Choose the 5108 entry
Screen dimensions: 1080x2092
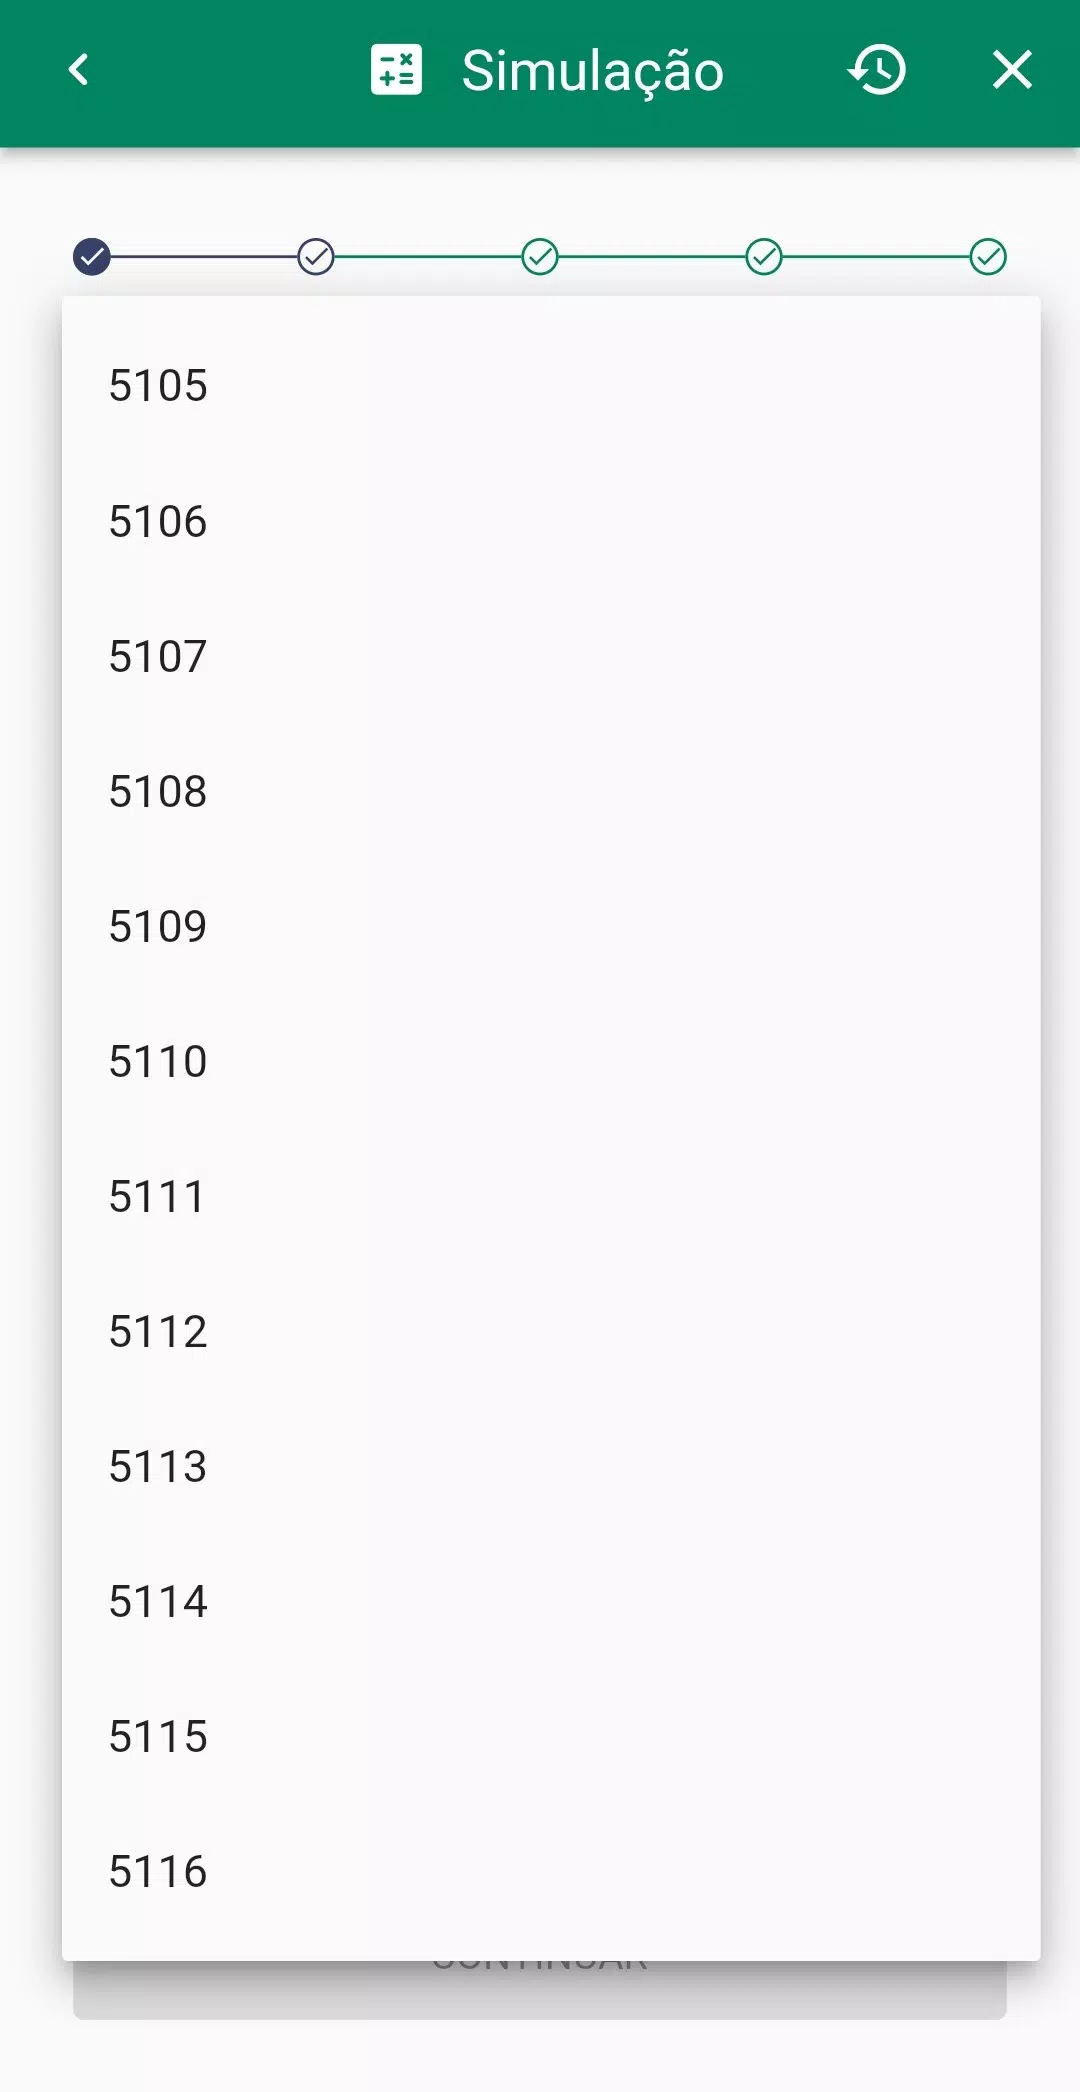tap(551, 792)
